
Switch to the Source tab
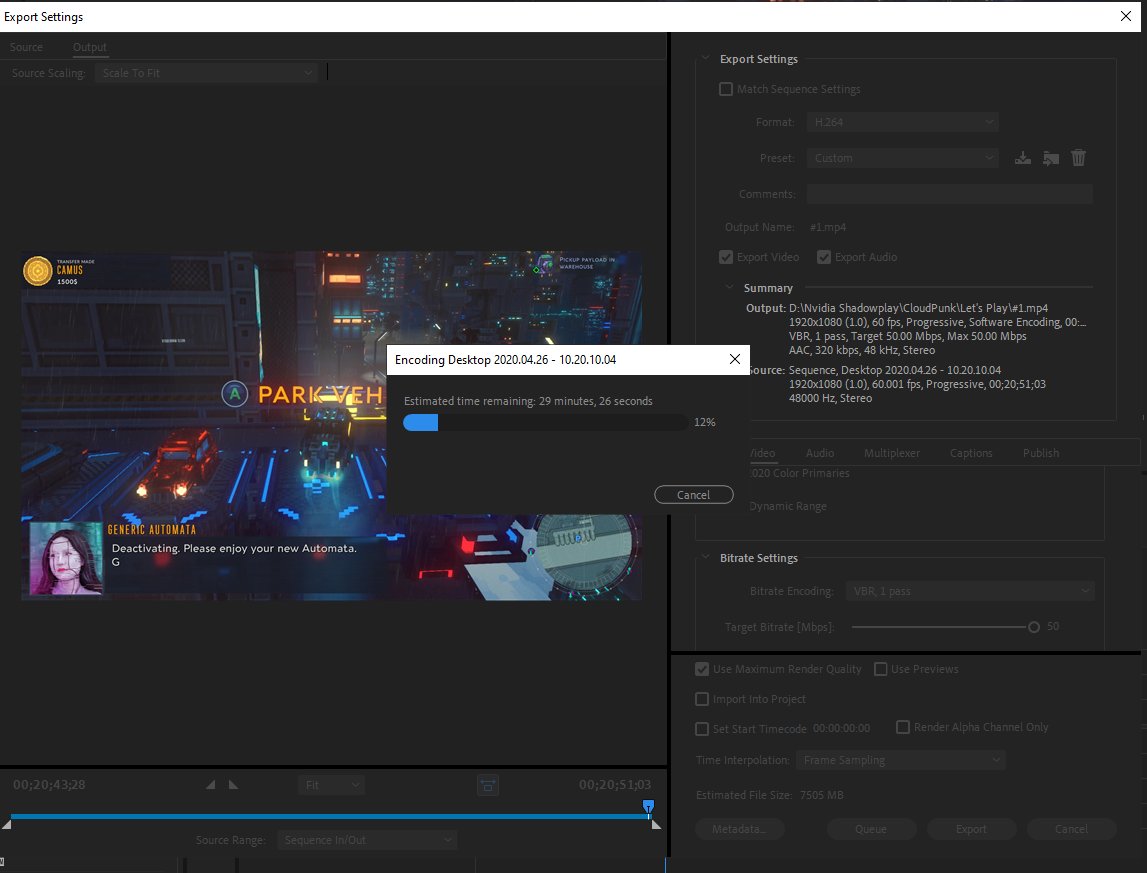[x=26, y=47]
